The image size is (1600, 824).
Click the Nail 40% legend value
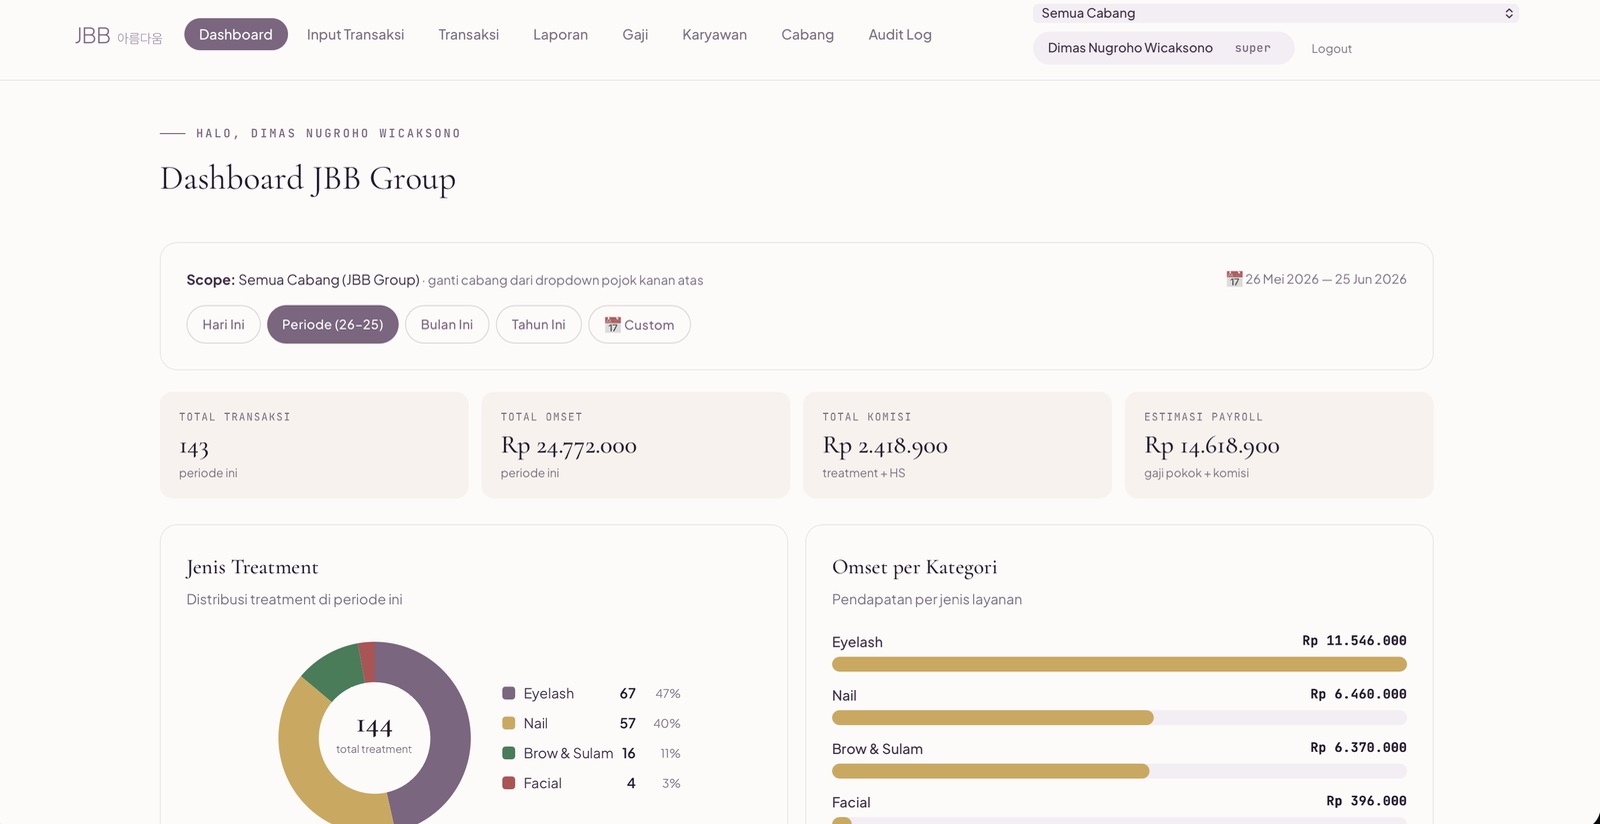tap(667, 724)
